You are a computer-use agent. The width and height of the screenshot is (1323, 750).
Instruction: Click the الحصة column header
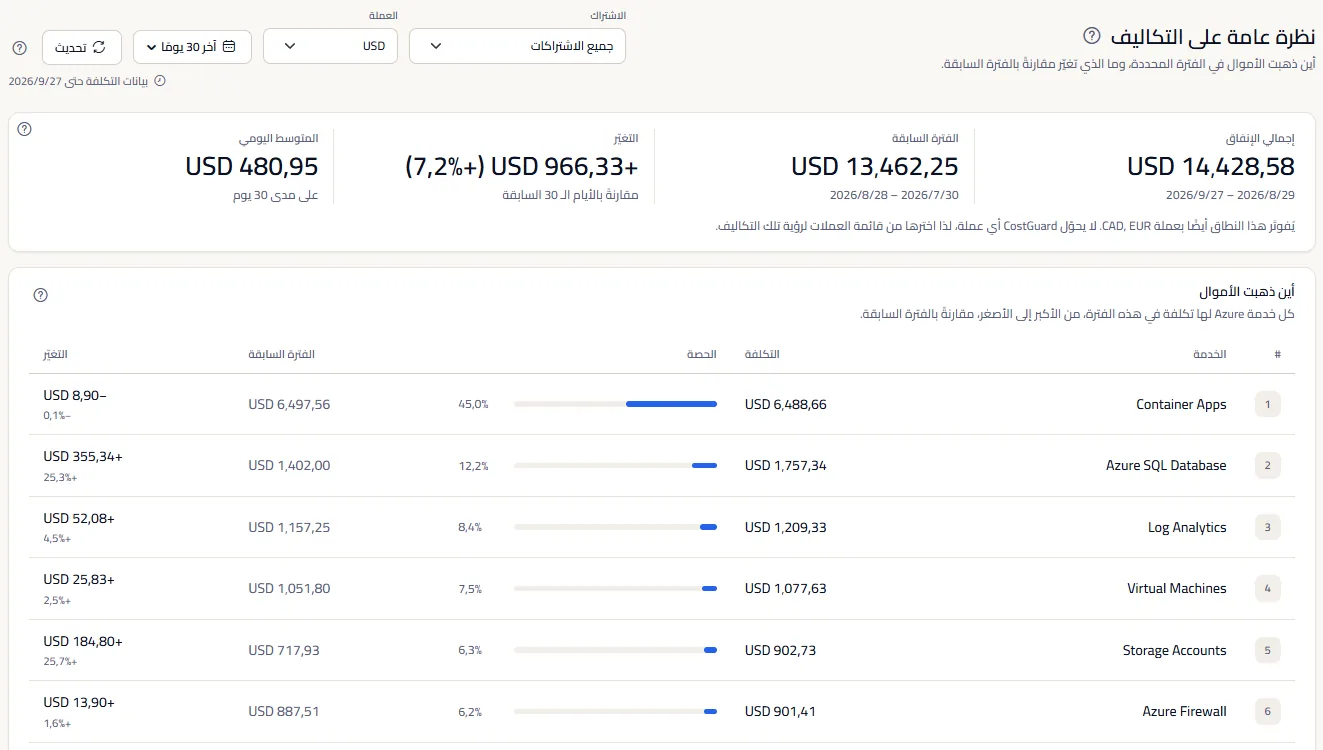click(x=702, y=355)
